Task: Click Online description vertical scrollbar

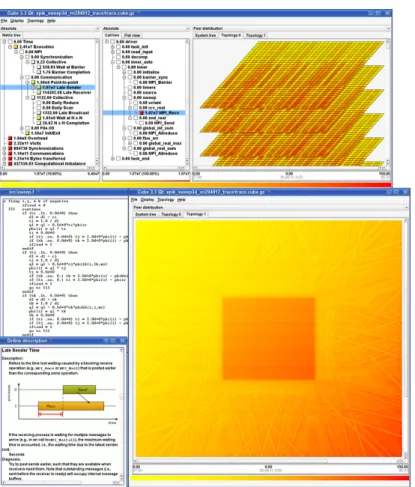Action: pyautogui.click(x=122, y=414)
